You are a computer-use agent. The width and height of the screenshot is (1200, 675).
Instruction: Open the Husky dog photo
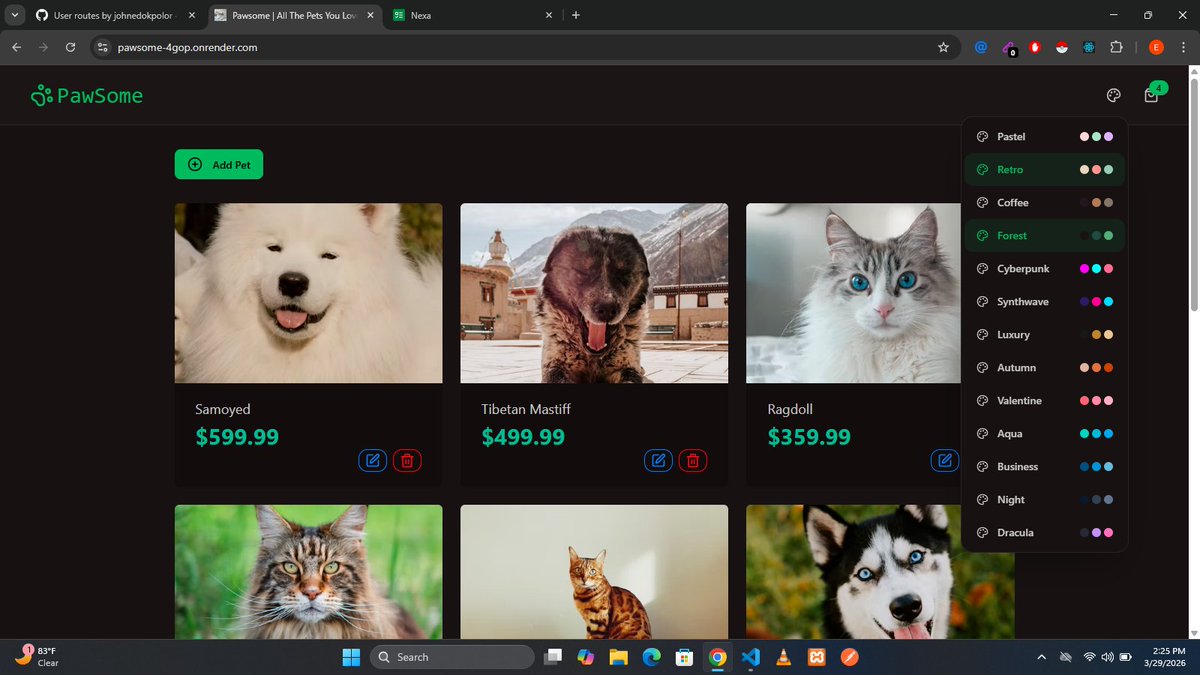point(880,572)
